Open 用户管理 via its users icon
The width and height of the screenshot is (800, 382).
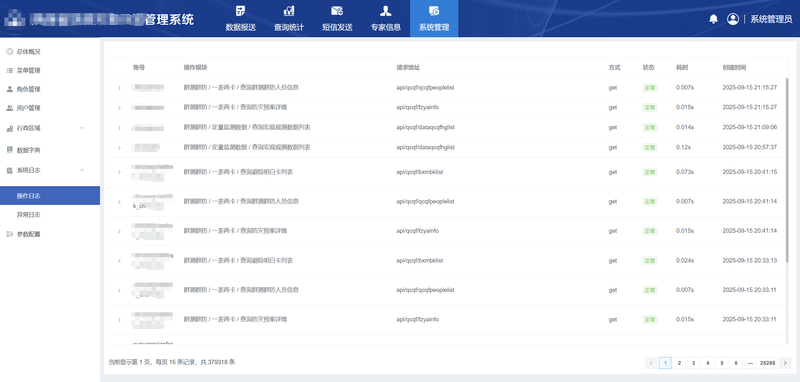point(9,108)
